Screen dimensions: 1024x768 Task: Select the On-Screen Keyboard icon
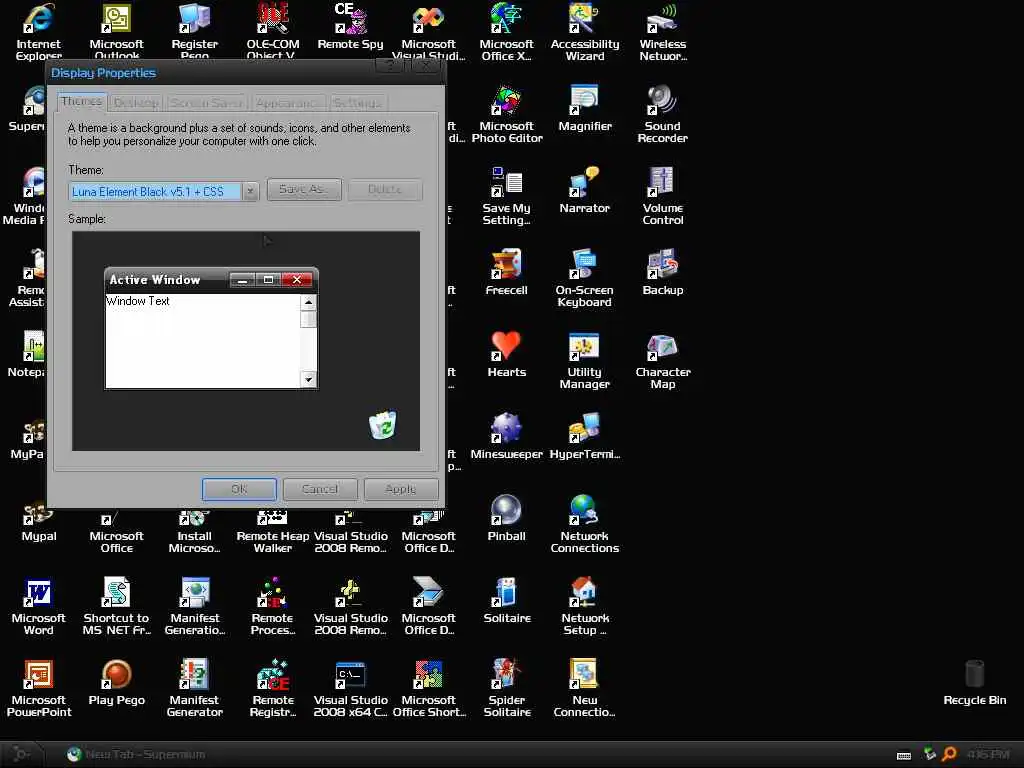click(584, 278)
